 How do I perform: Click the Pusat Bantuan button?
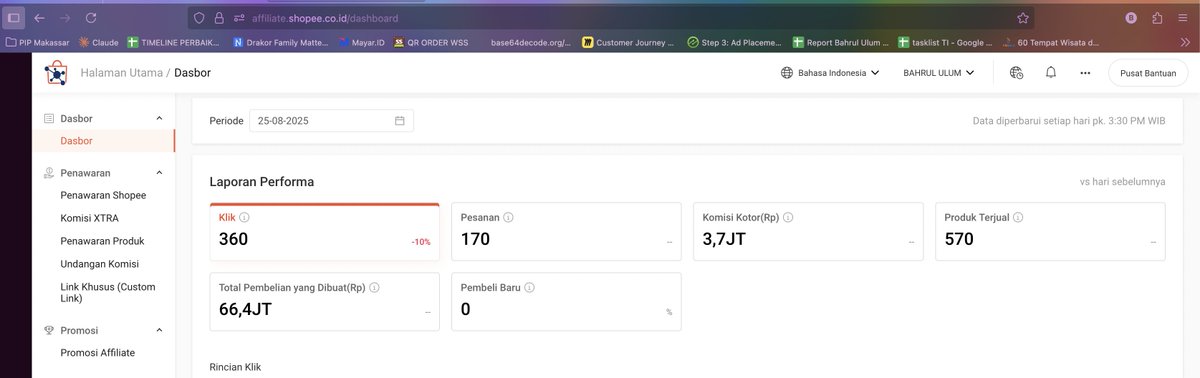click(x=1147, y=73)
